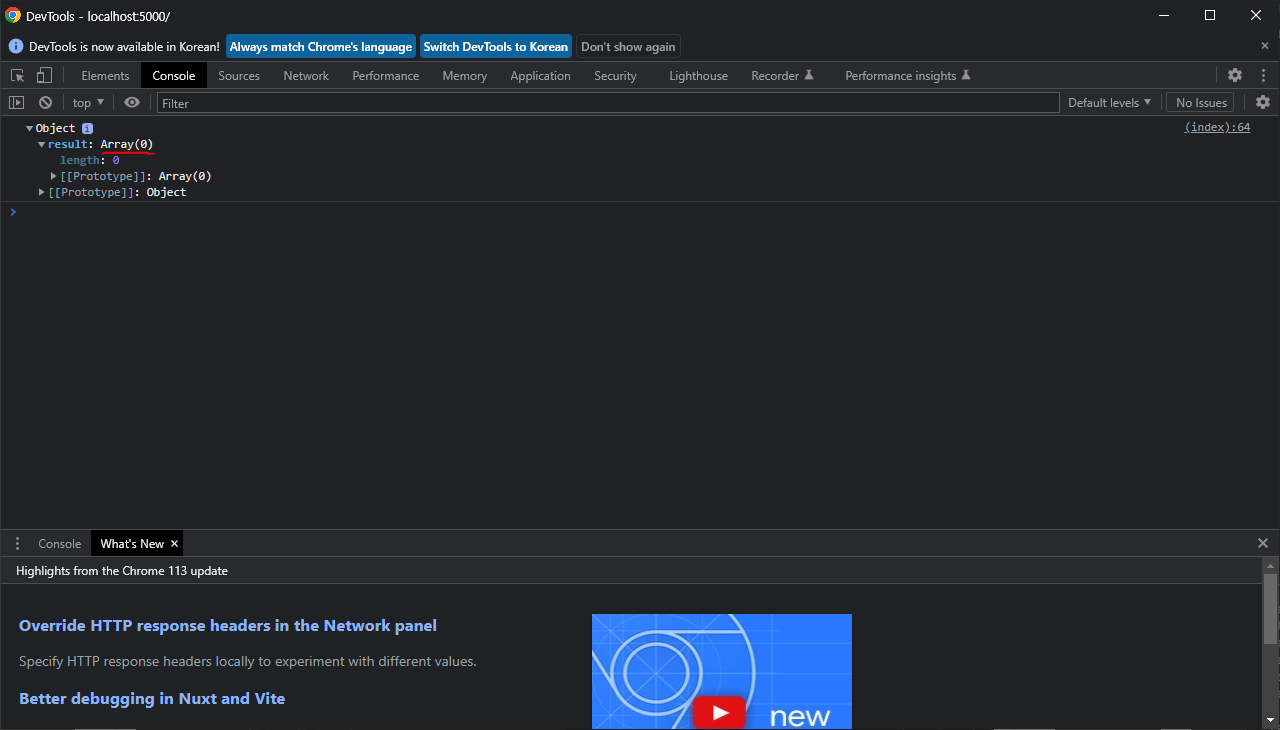1280x730 pixels.
Task: Clear the console output
Action: coord(45,103)
